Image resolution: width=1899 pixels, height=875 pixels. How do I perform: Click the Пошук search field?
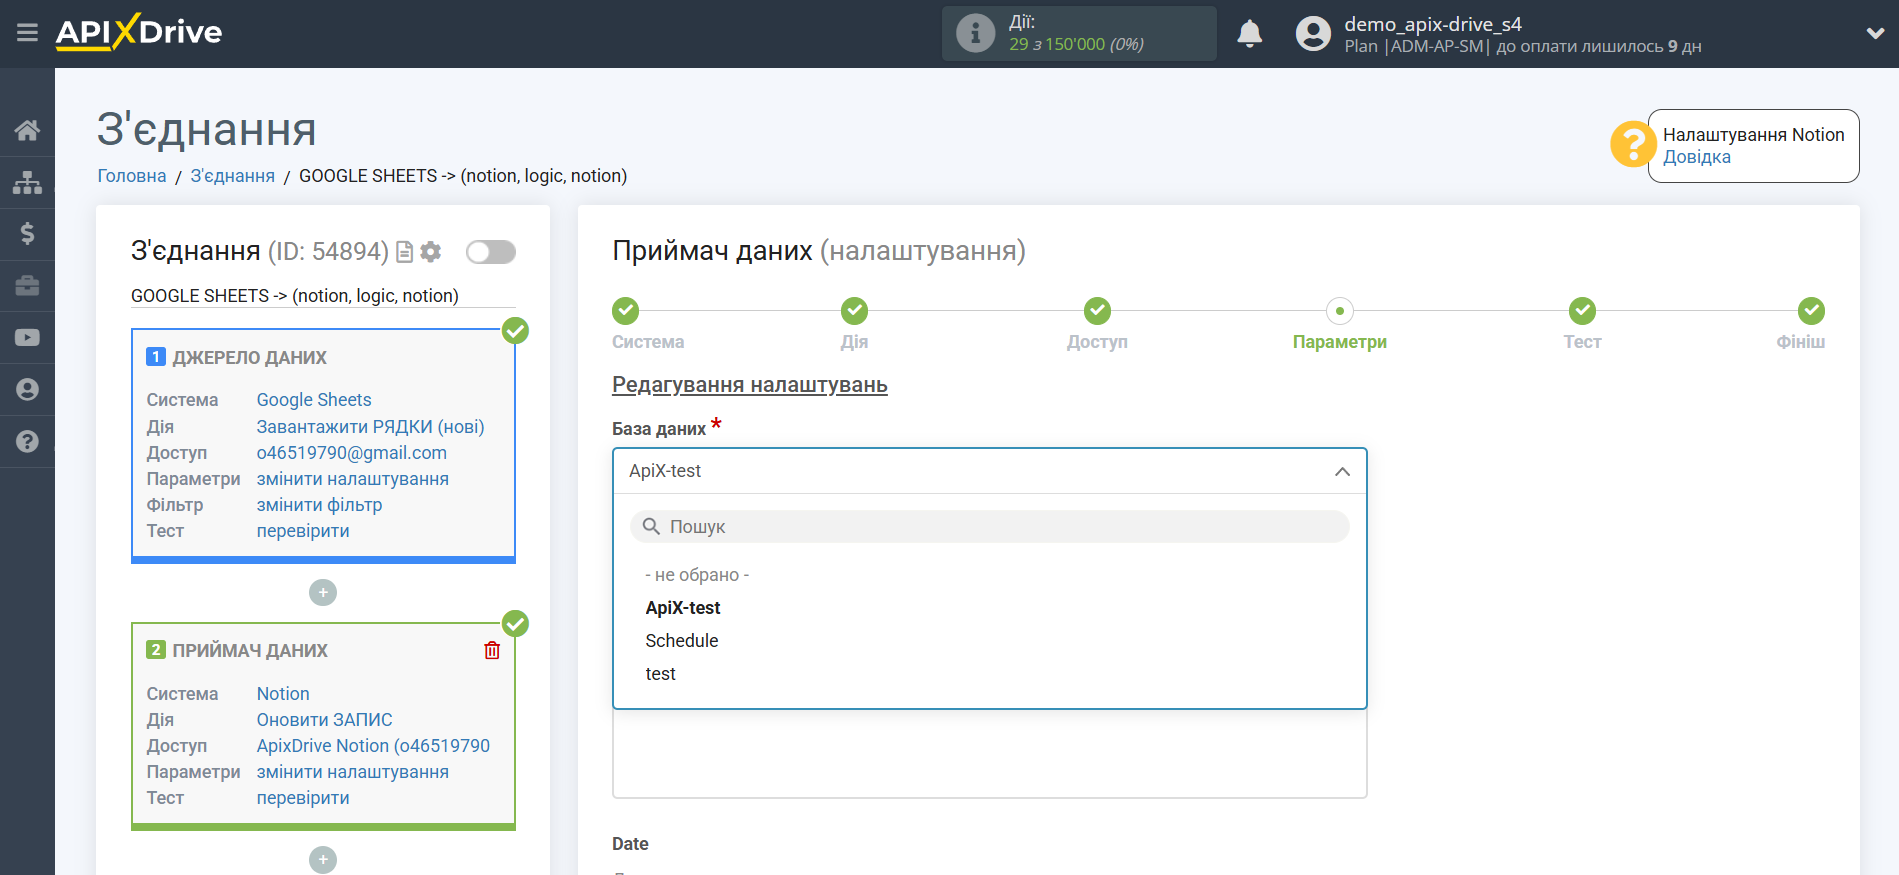click(x=989, y=527)
